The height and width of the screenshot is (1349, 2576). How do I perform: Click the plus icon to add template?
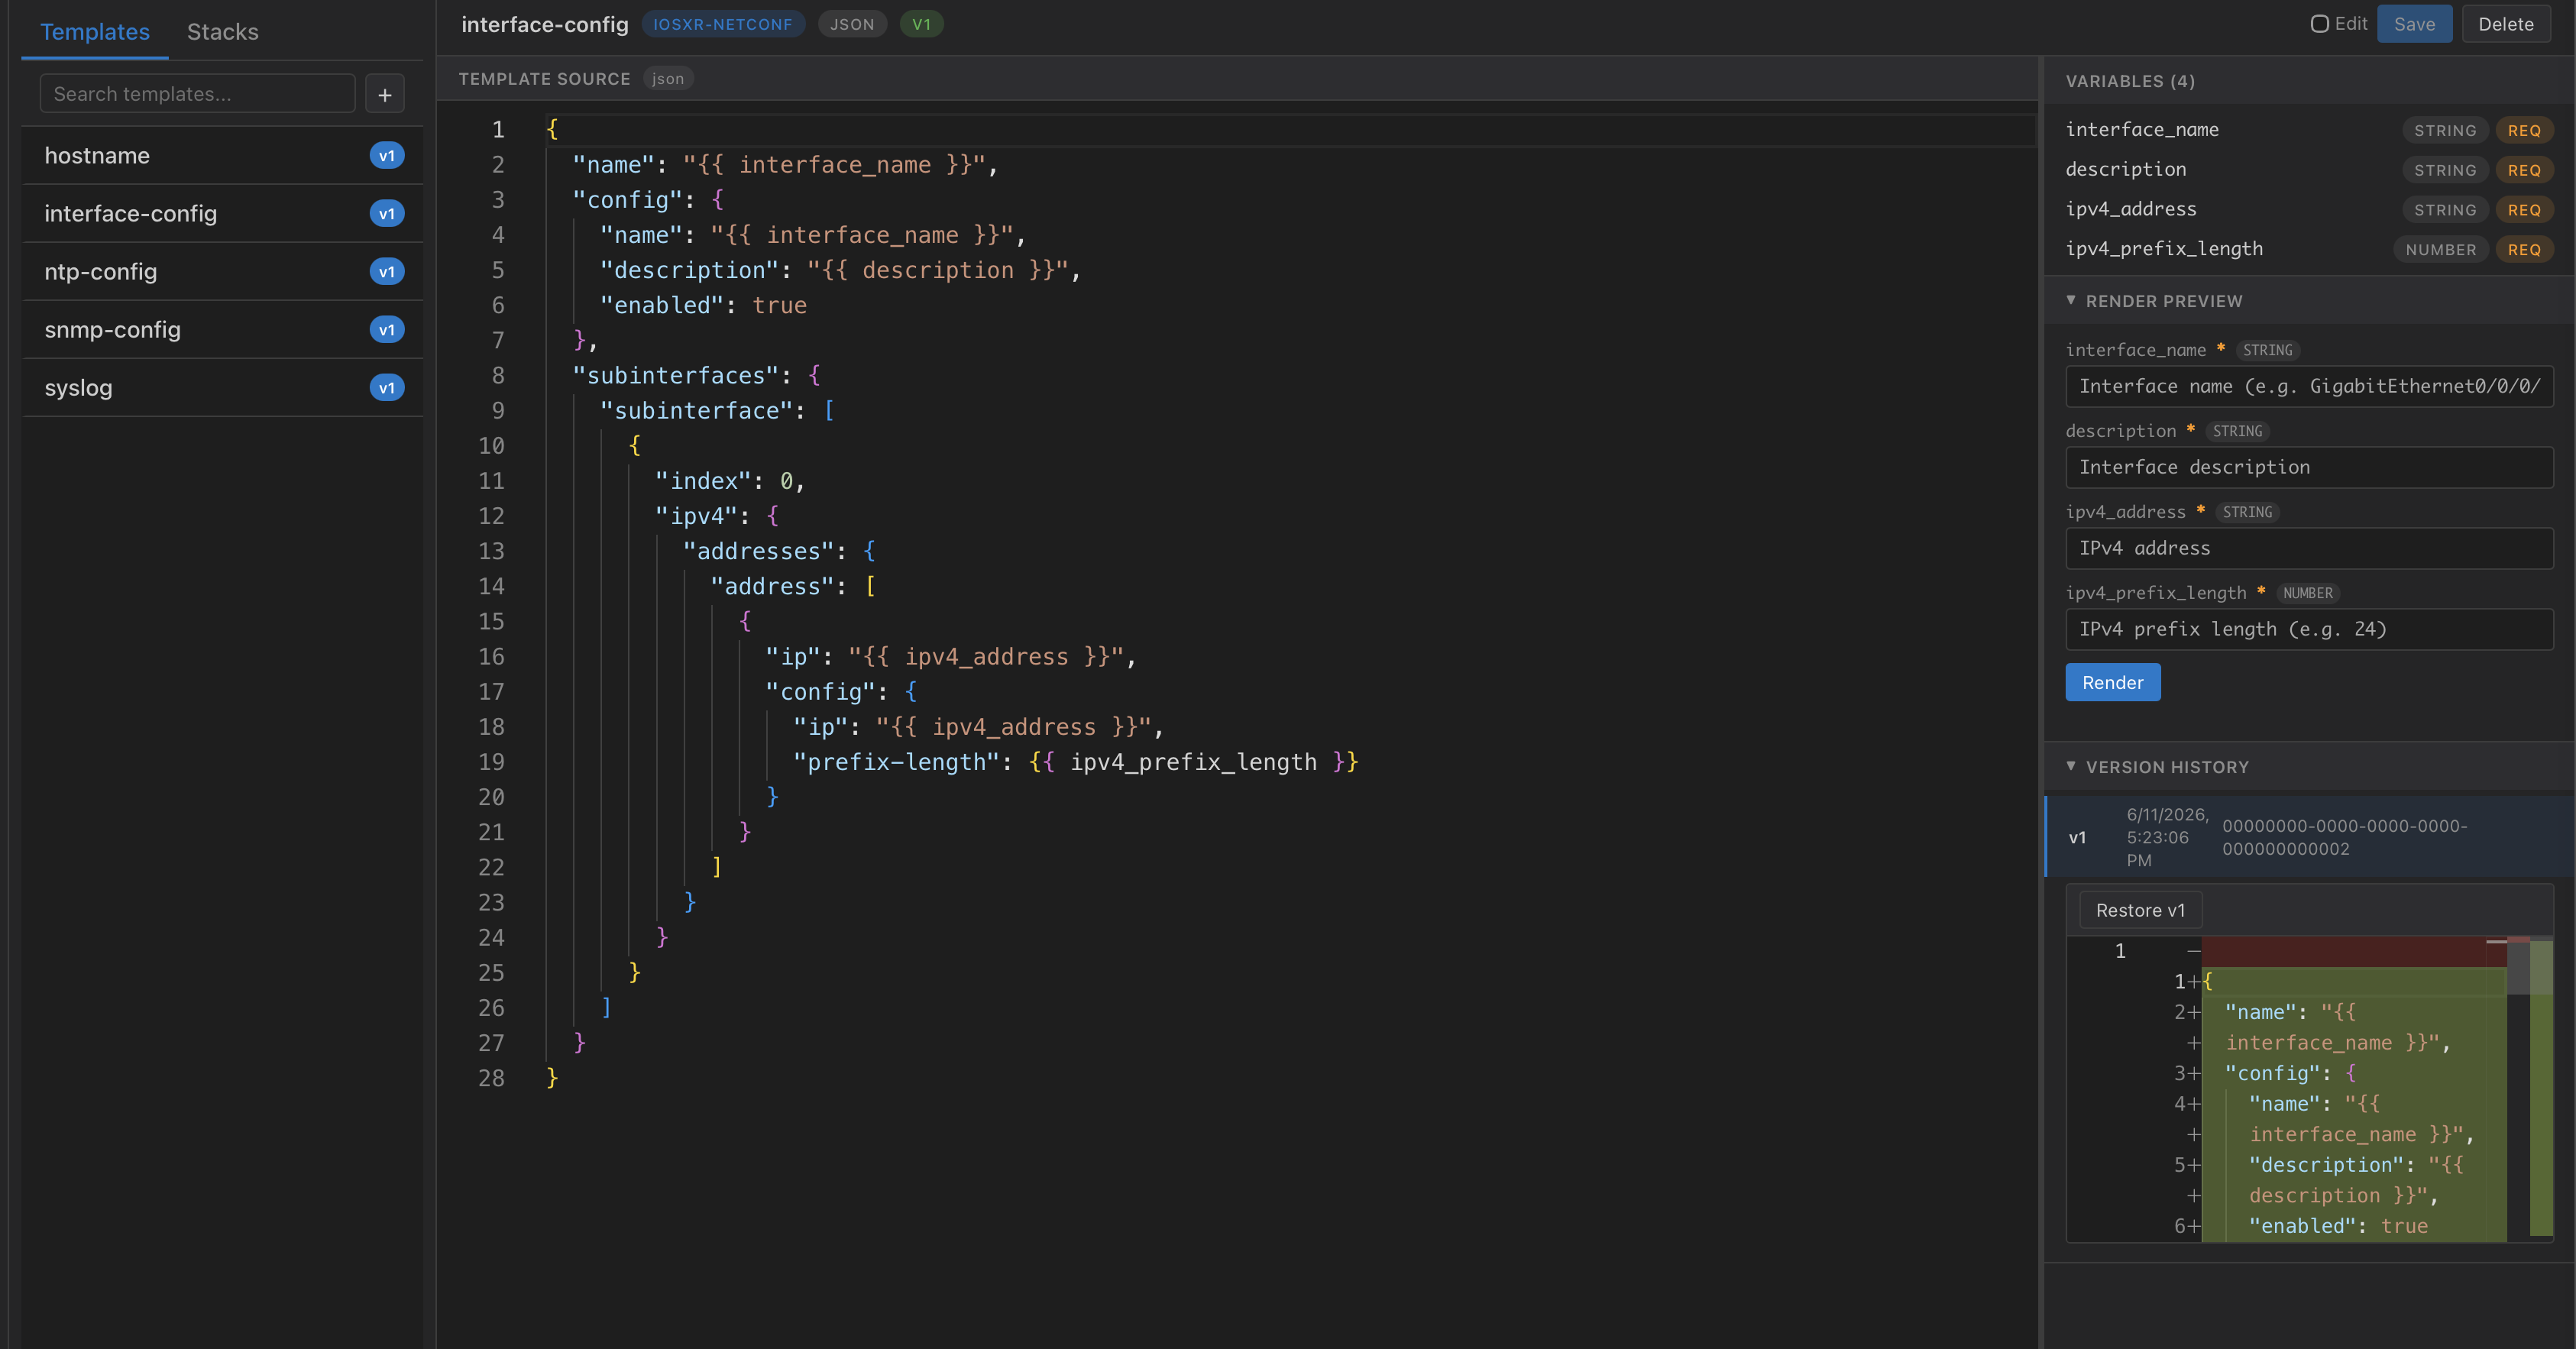point(384,94)
